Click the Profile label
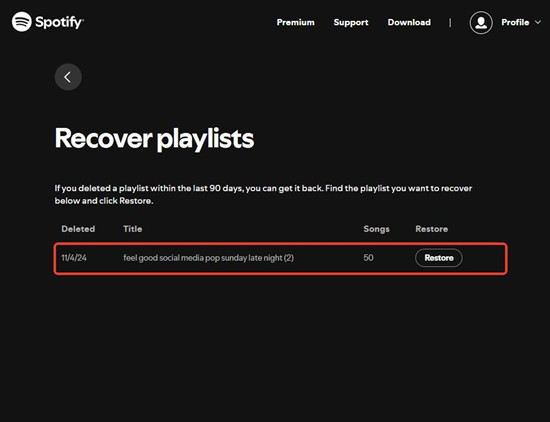The width and height of the screenshot is (550, 422). click(515, 22)
